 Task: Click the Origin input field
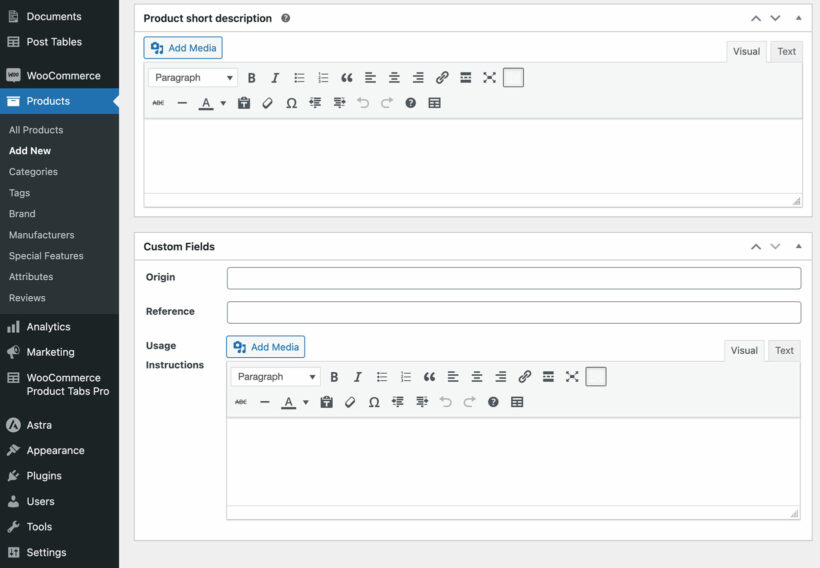click(514, 278)
